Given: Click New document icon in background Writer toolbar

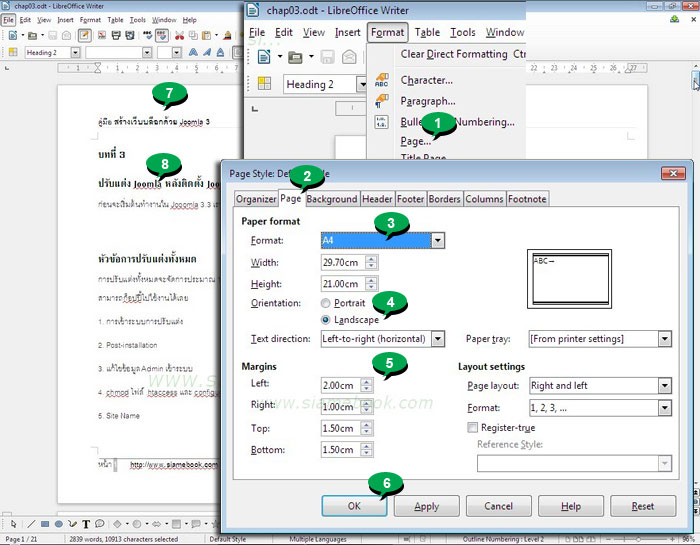Looking at the screenshot, I should pos(12,35).
